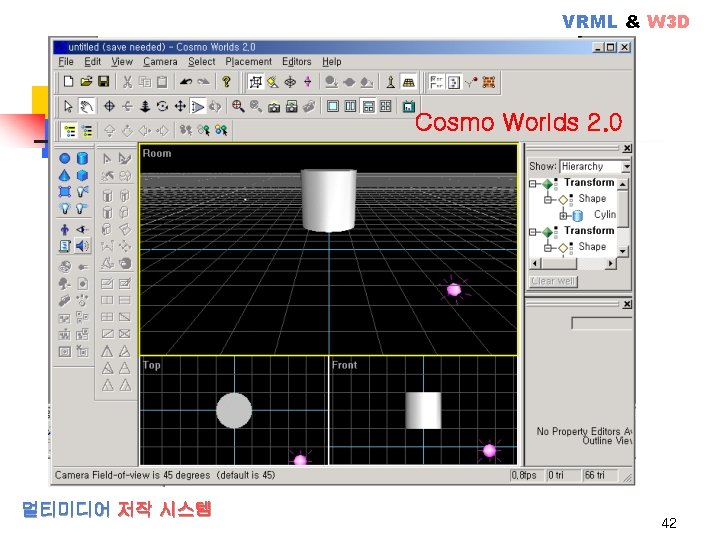Click the spotlight icon beside the blue square

[x=83, y=191]
